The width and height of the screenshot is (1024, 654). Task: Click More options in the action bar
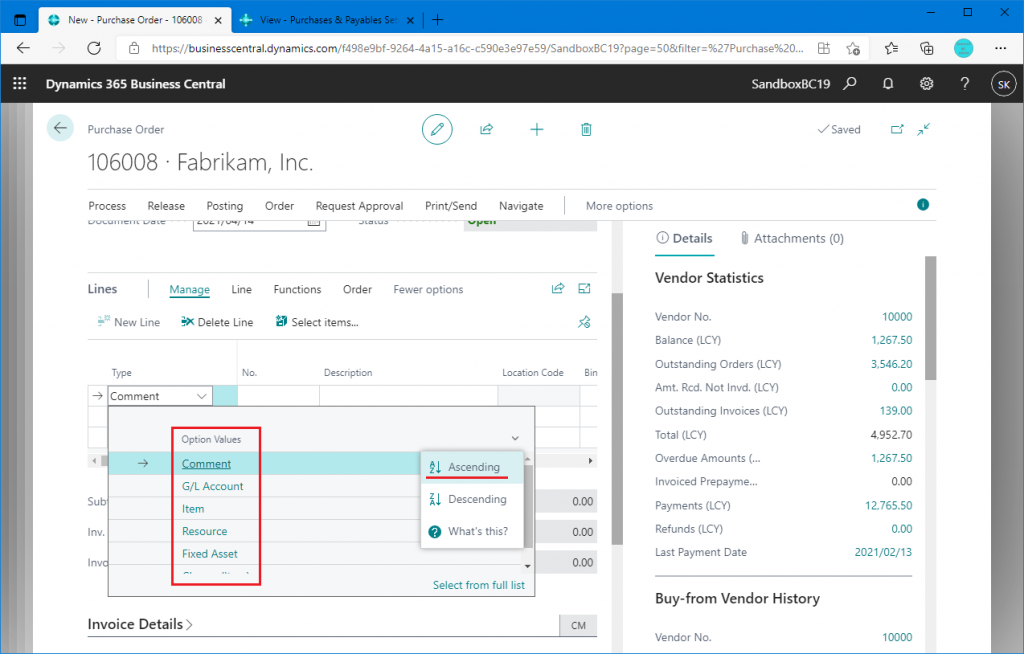pos(619,206)
